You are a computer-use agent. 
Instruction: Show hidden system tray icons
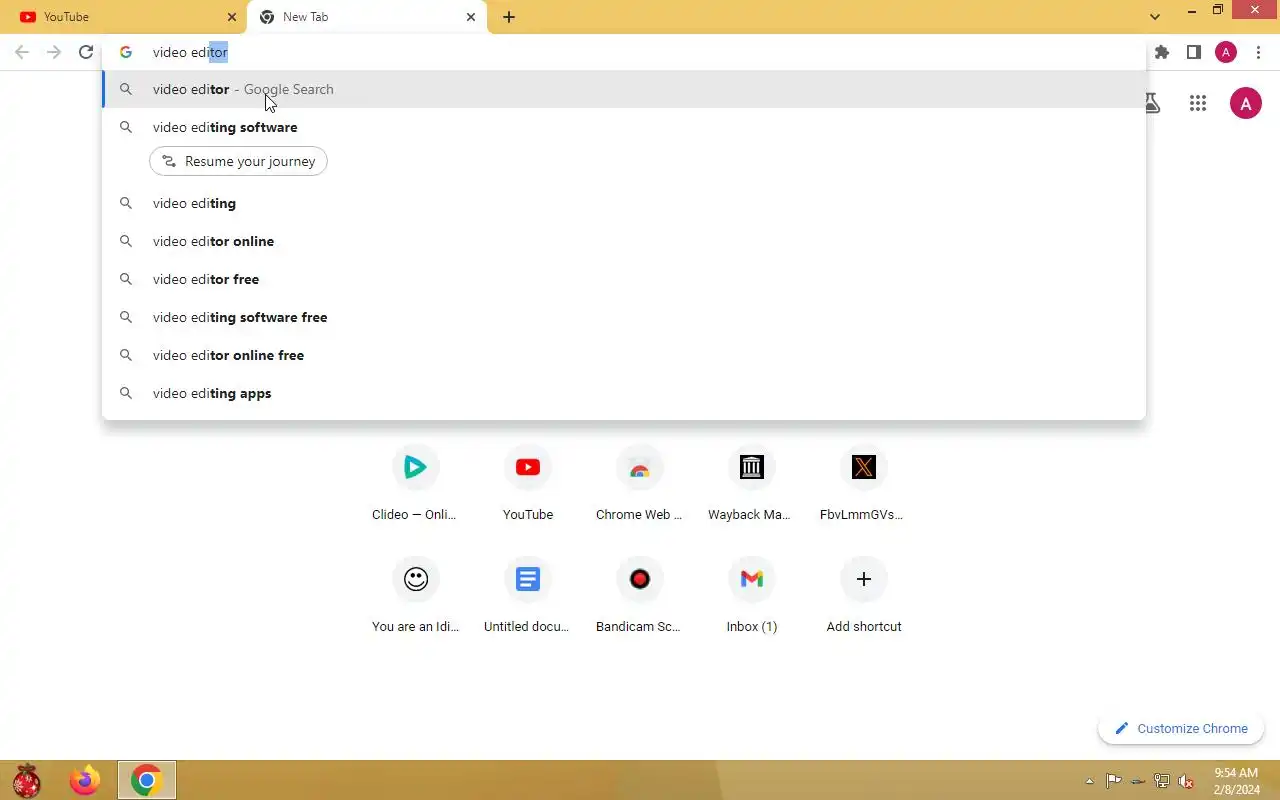tap(1090, 781)
